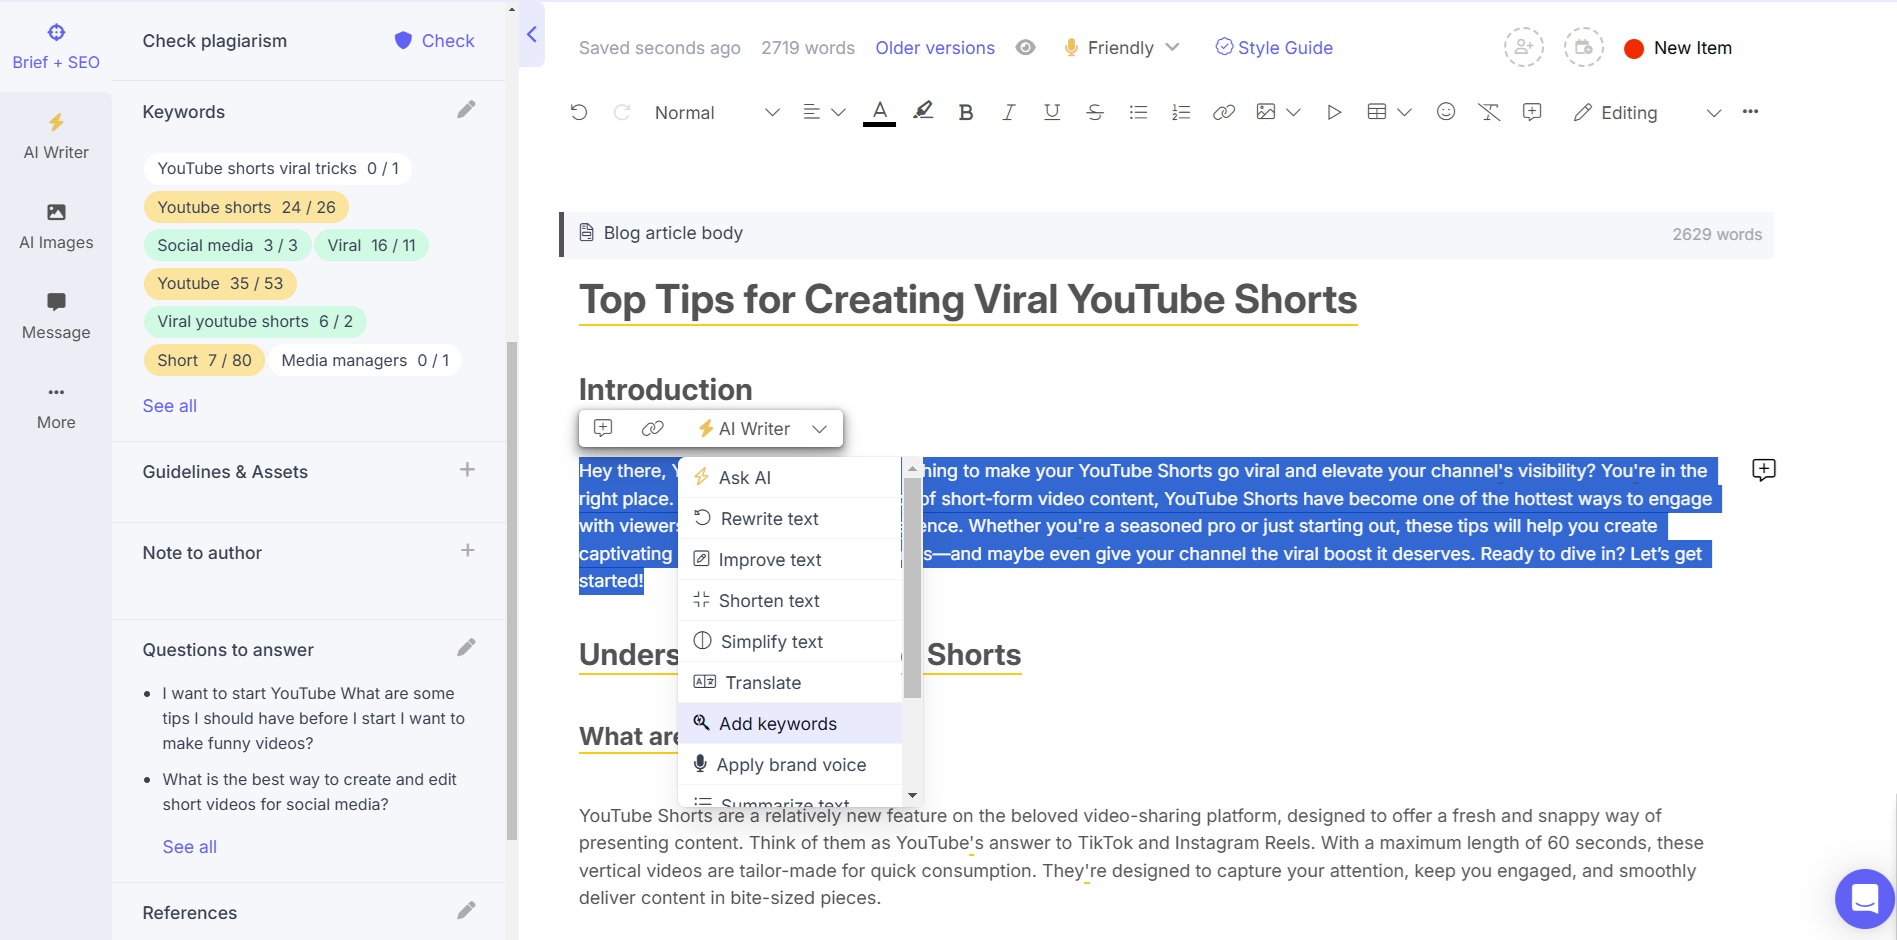Select the 'Viral 16 / 11' keyword chip

[x=371, y=245]
